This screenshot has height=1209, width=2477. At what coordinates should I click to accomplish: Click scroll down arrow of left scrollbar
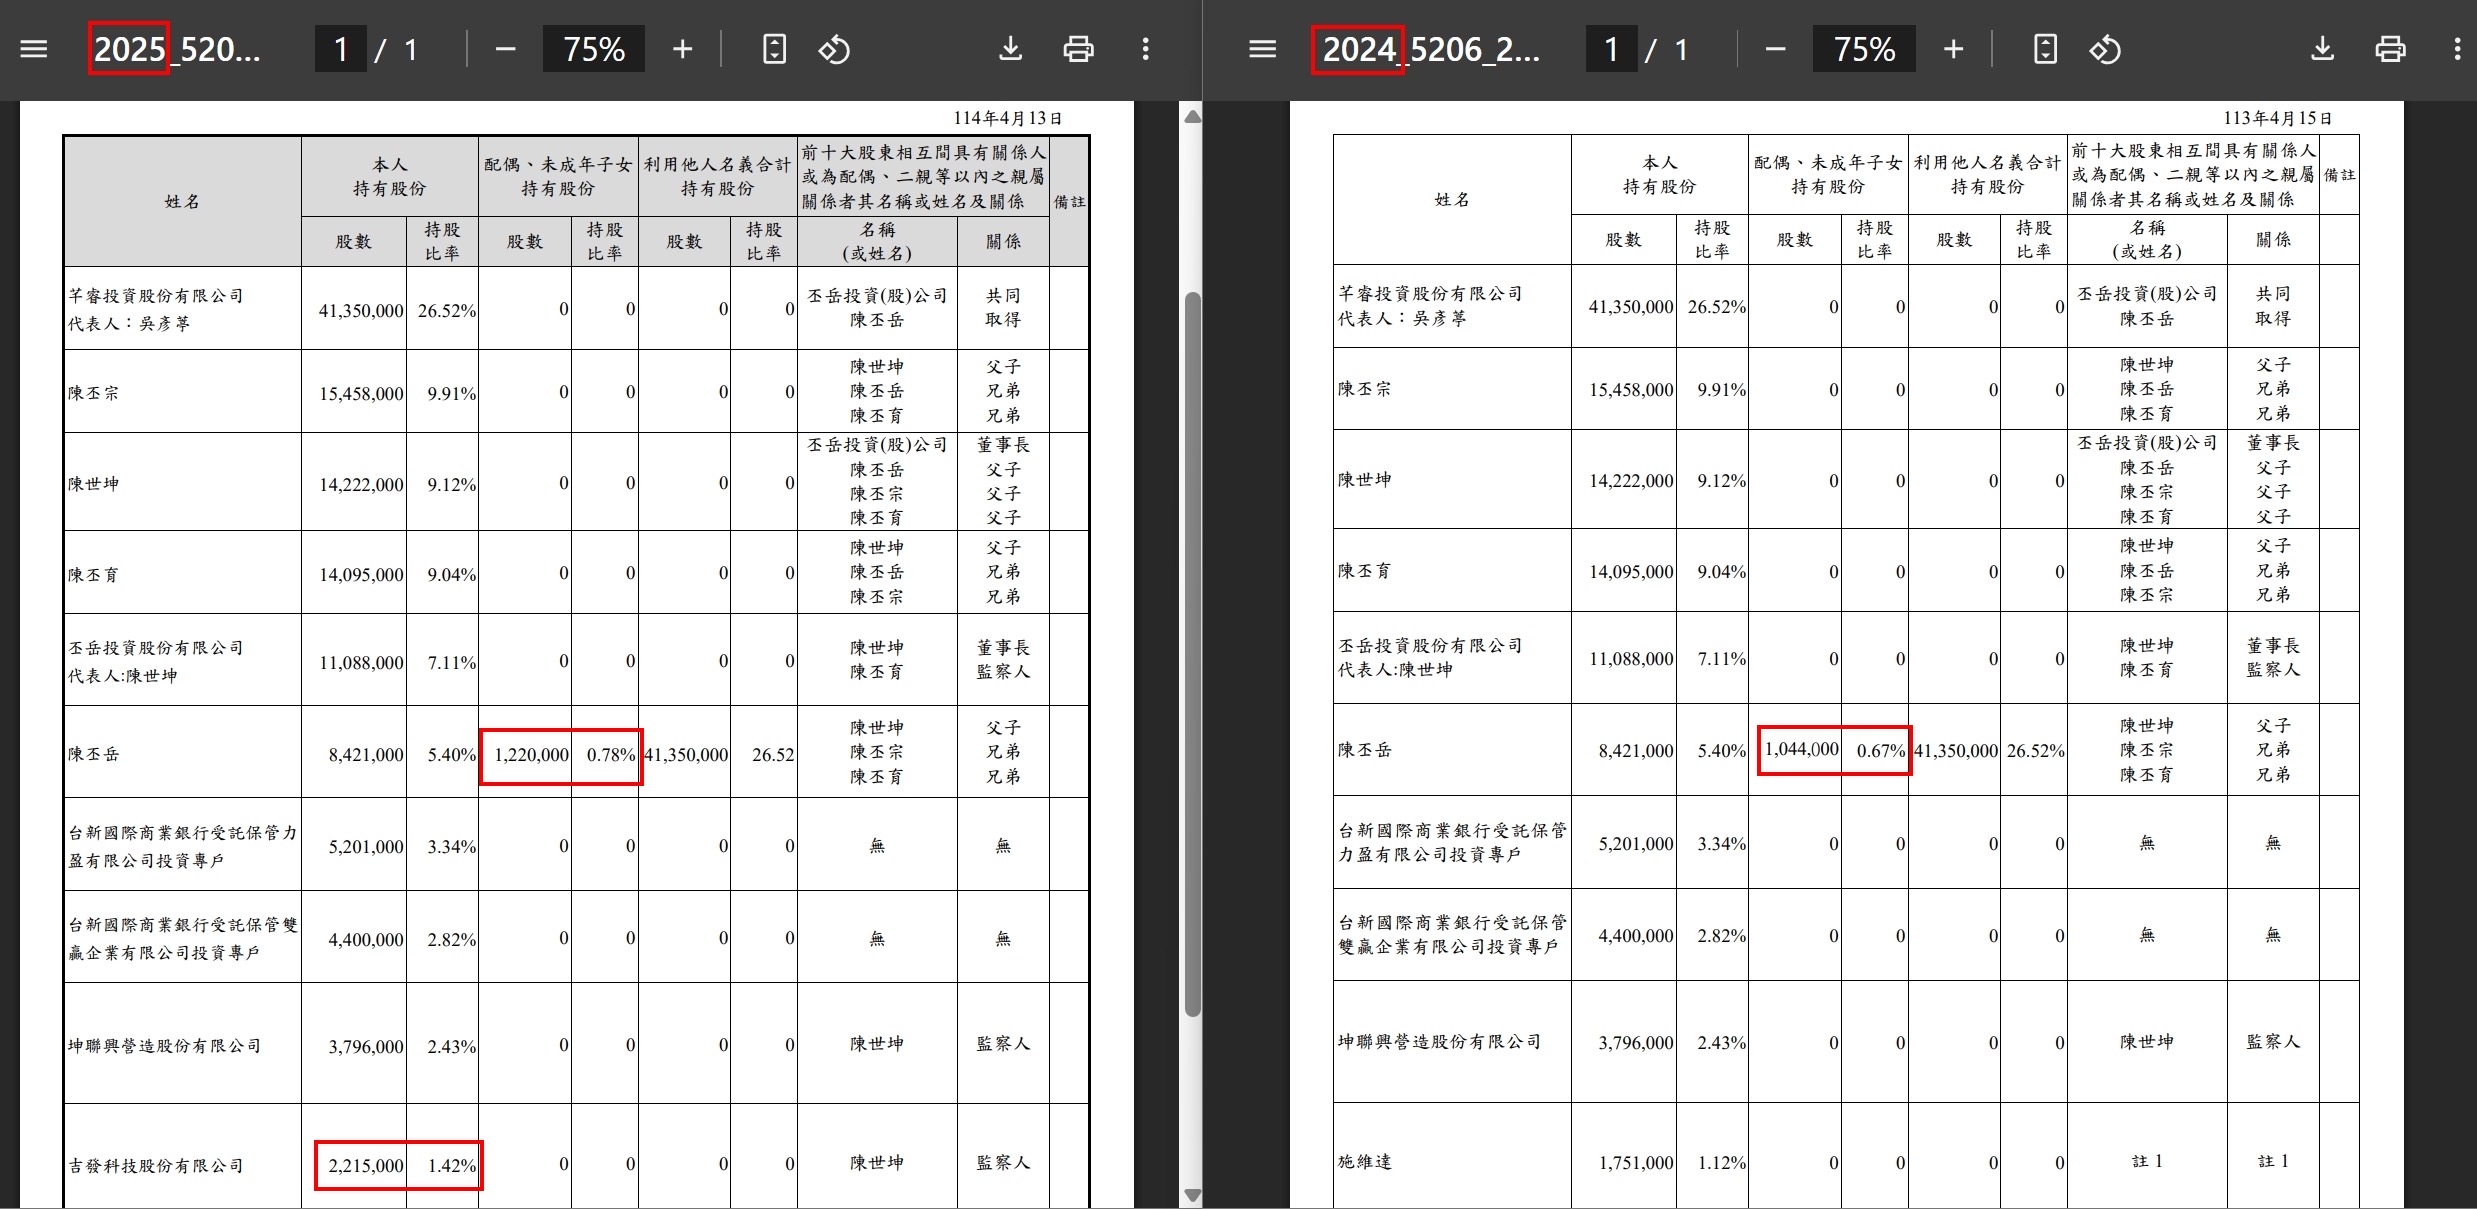1192,1195
